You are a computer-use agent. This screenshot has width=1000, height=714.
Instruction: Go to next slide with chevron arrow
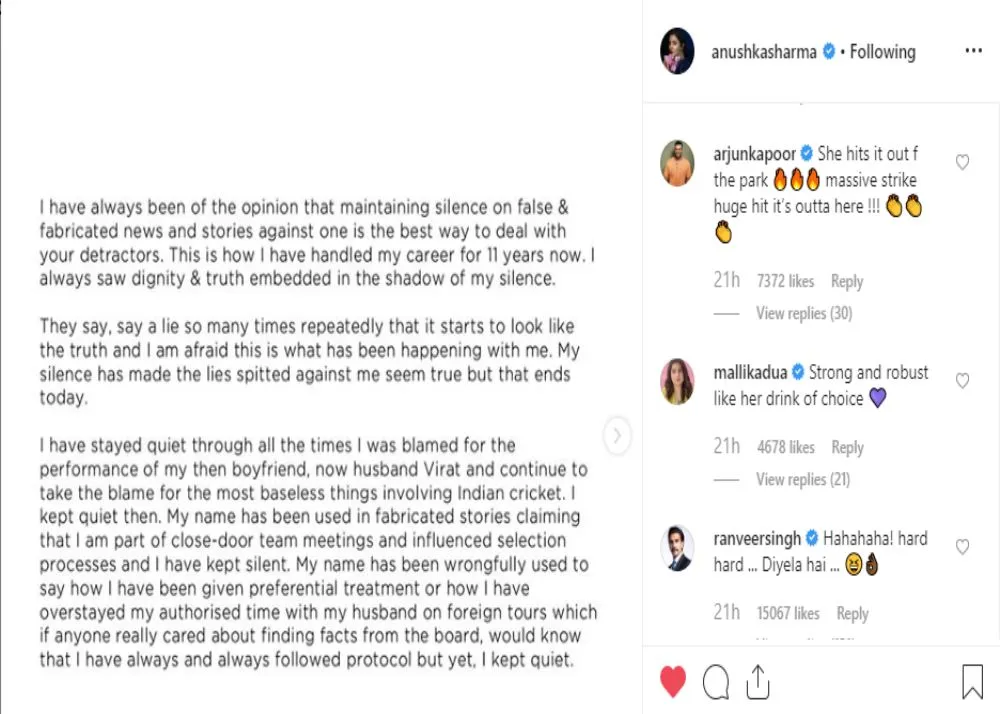[x=618, y=435]
